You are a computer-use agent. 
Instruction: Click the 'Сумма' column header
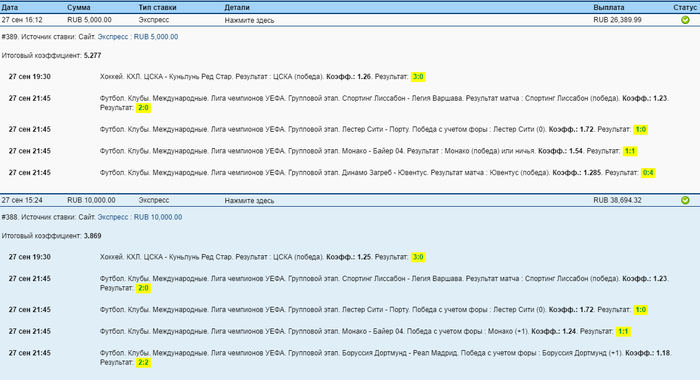point(79,8)
